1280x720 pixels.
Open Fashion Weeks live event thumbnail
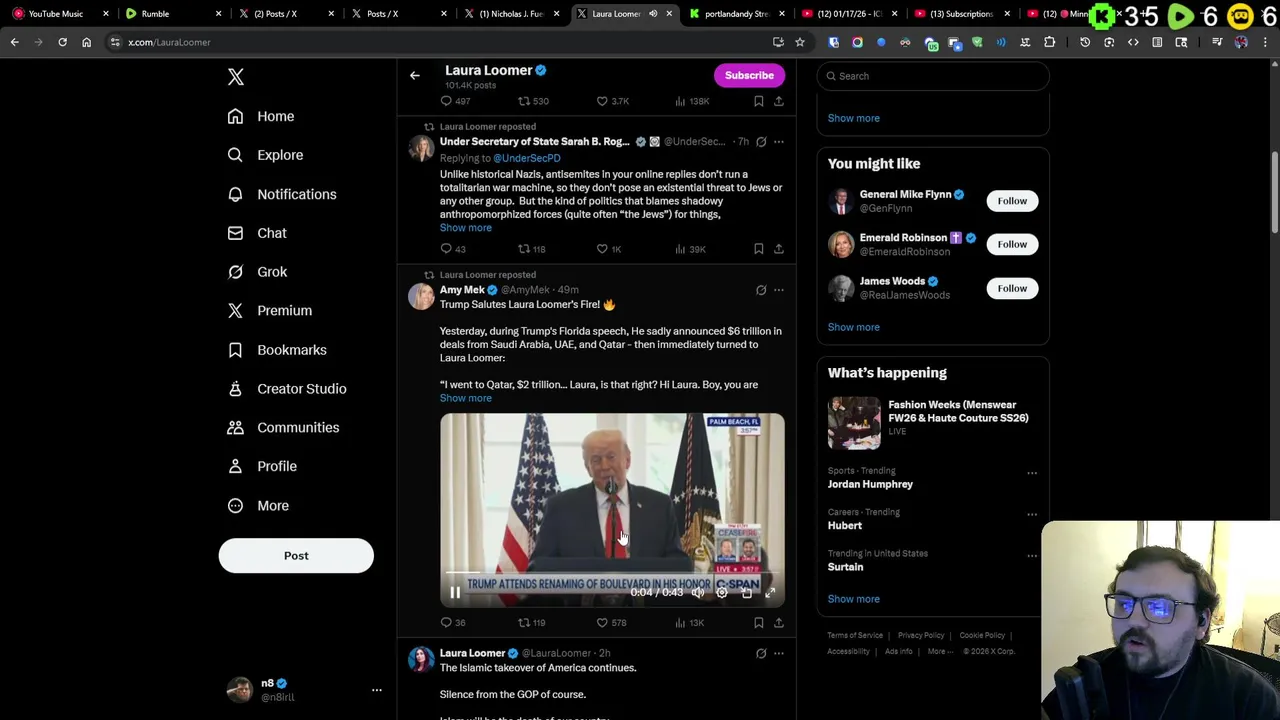(x=854, y=423)
